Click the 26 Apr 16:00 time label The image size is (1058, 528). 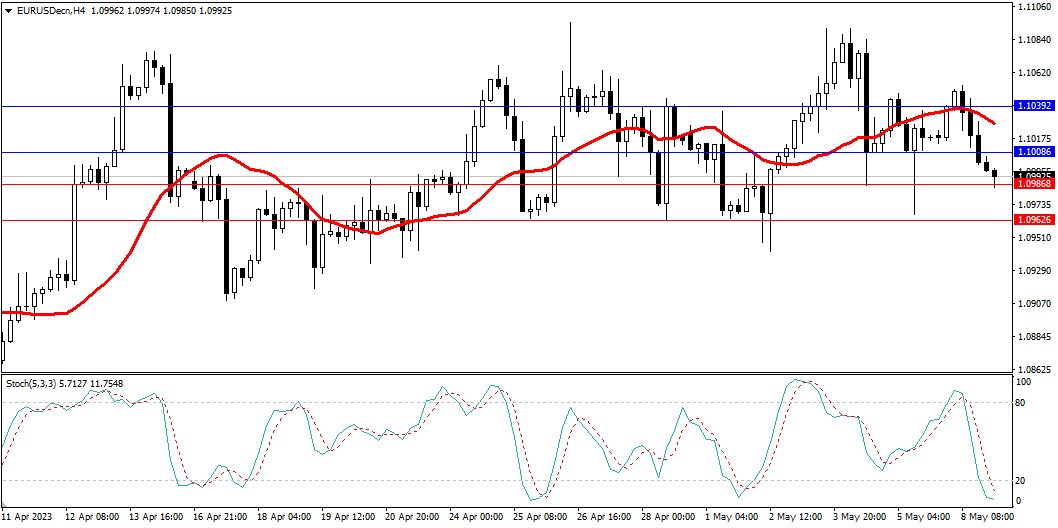[x=604, y=517]
